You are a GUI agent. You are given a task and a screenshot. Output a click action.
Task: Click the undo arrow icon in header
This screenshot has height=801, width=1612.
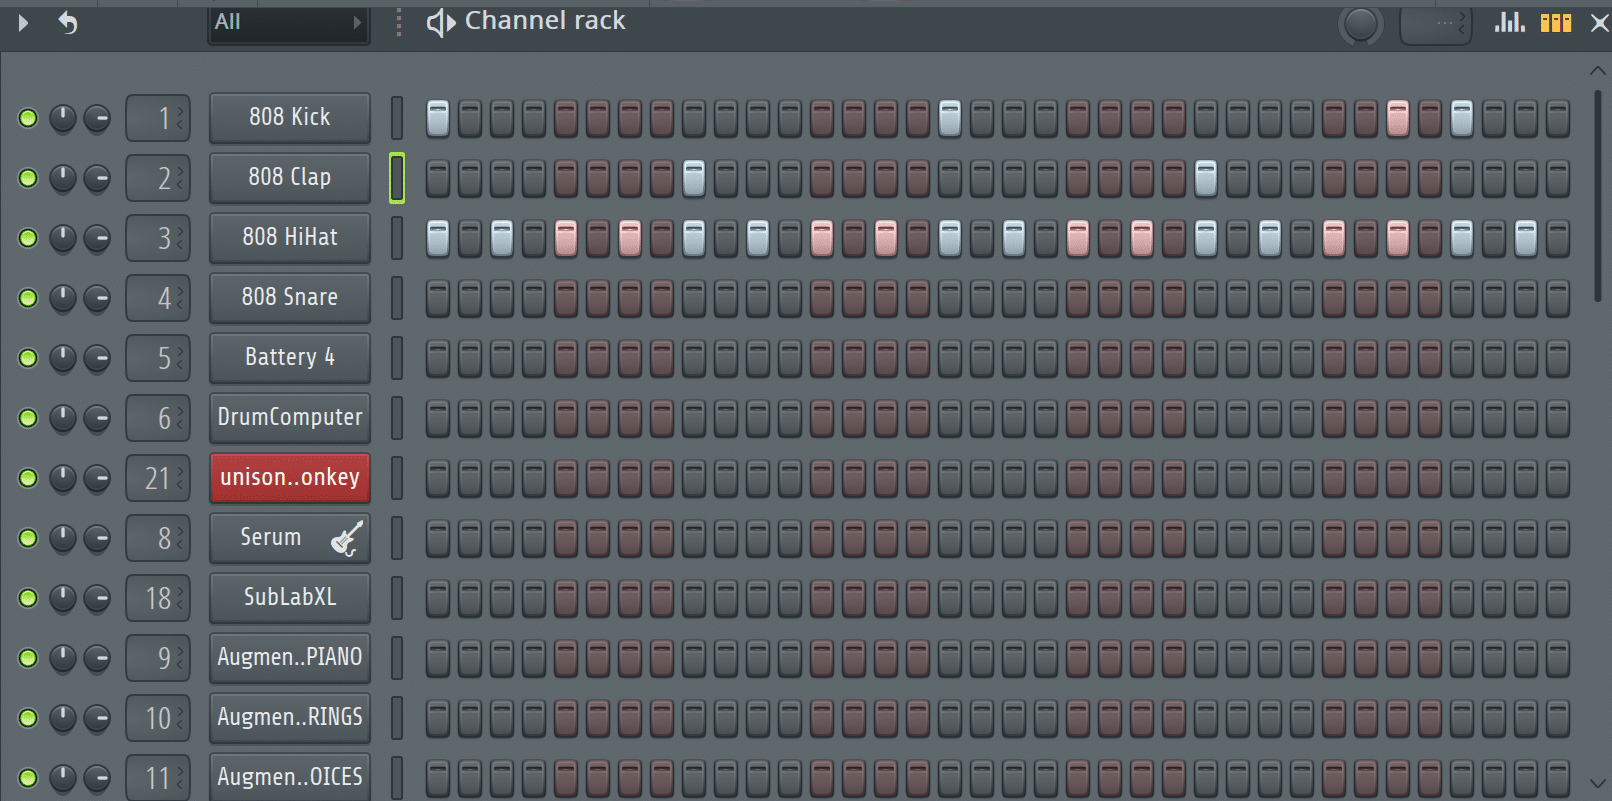pyautogui.click(x=67, y=22)
